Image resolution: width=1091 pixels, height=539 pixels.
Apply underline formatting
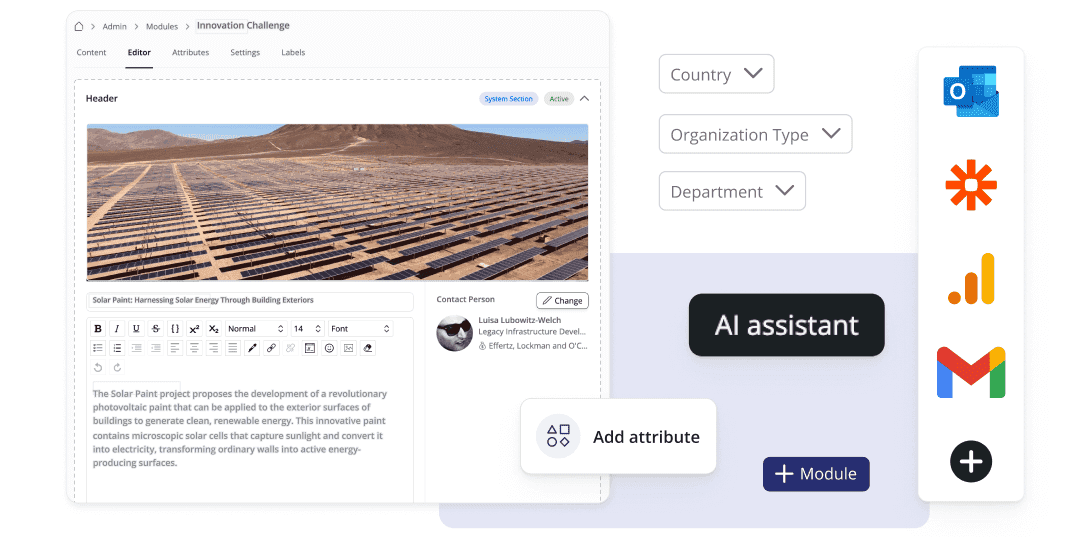coord(136,329)
